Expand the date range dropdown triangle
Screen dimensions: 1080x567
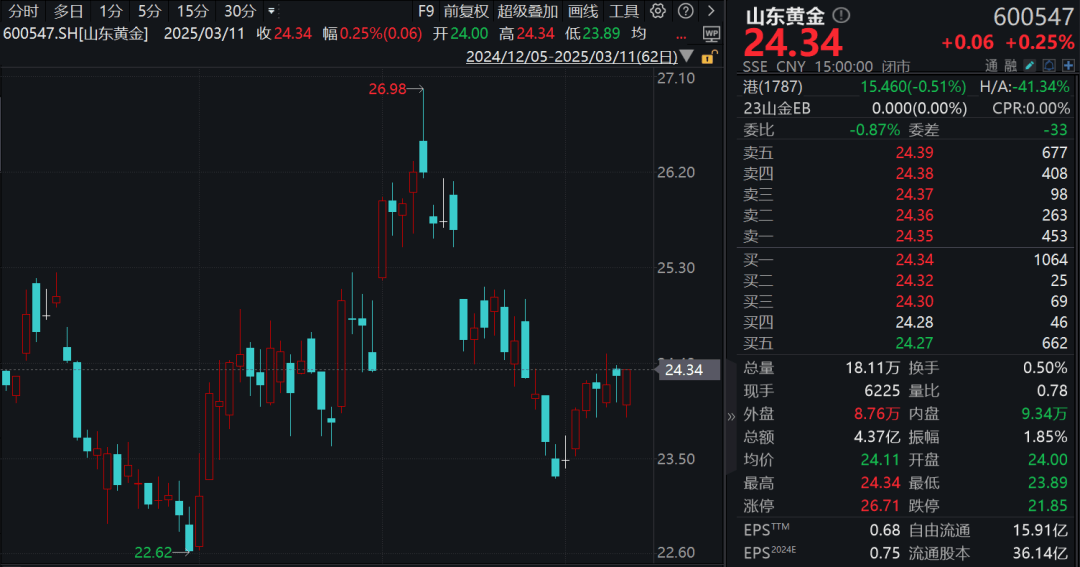pyautogui.click(x=687, y=56)
